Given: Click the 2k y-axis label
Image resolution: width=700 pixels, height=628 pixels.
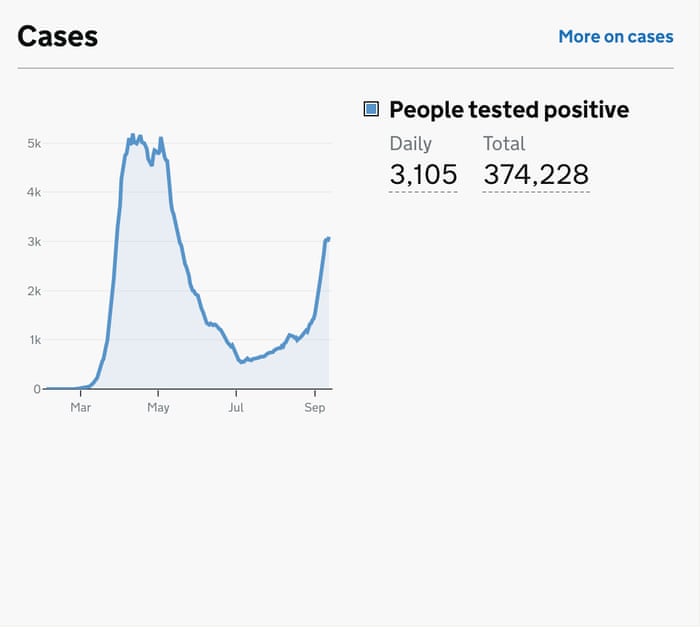Looking at the screenshot, I should coord(34,291).
